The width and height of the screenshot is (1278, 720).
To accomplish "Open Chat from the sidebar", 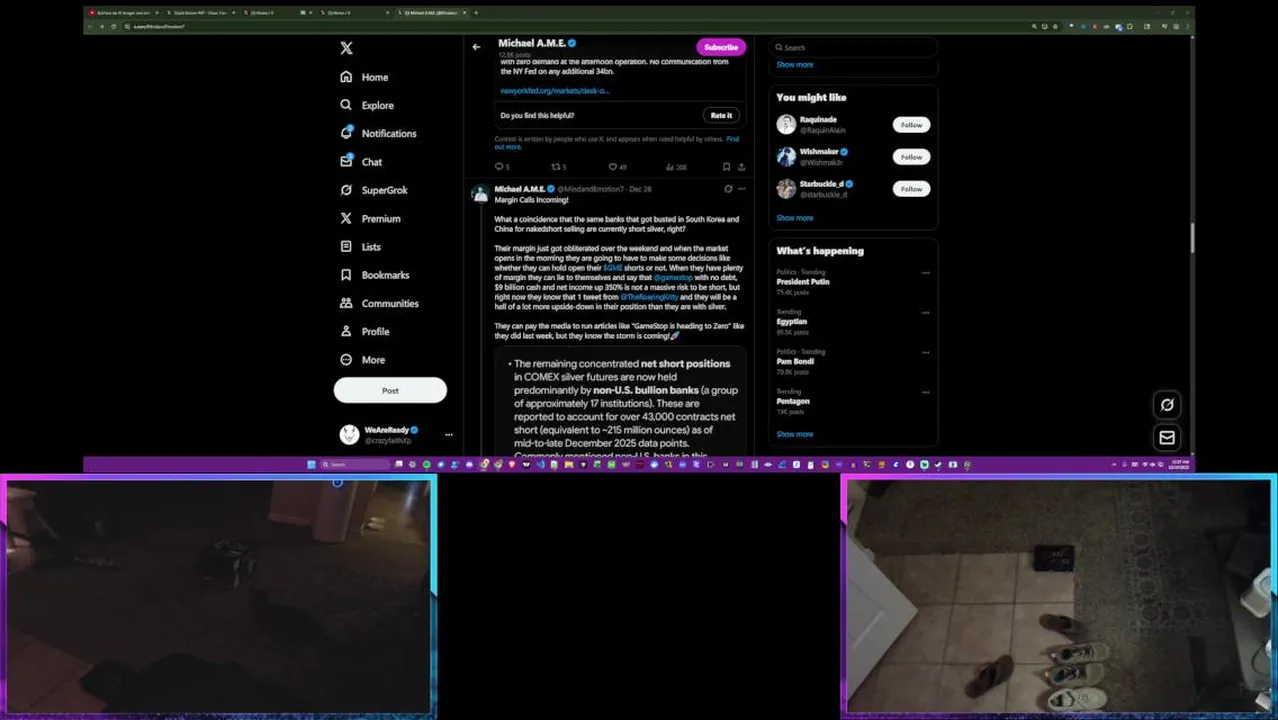I will coord(361,161).
